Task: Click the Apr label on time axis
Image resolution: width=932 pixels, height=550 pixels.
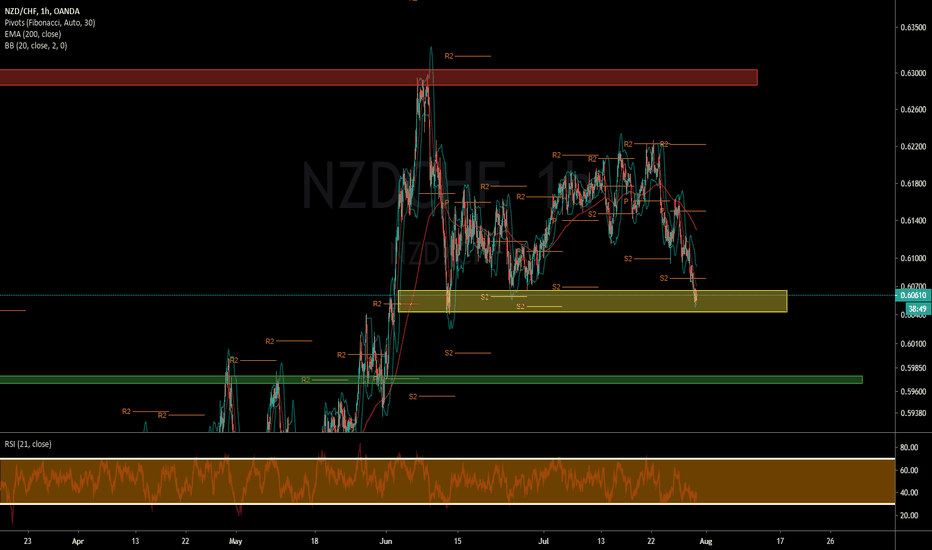Action: [x=78, y=541]
